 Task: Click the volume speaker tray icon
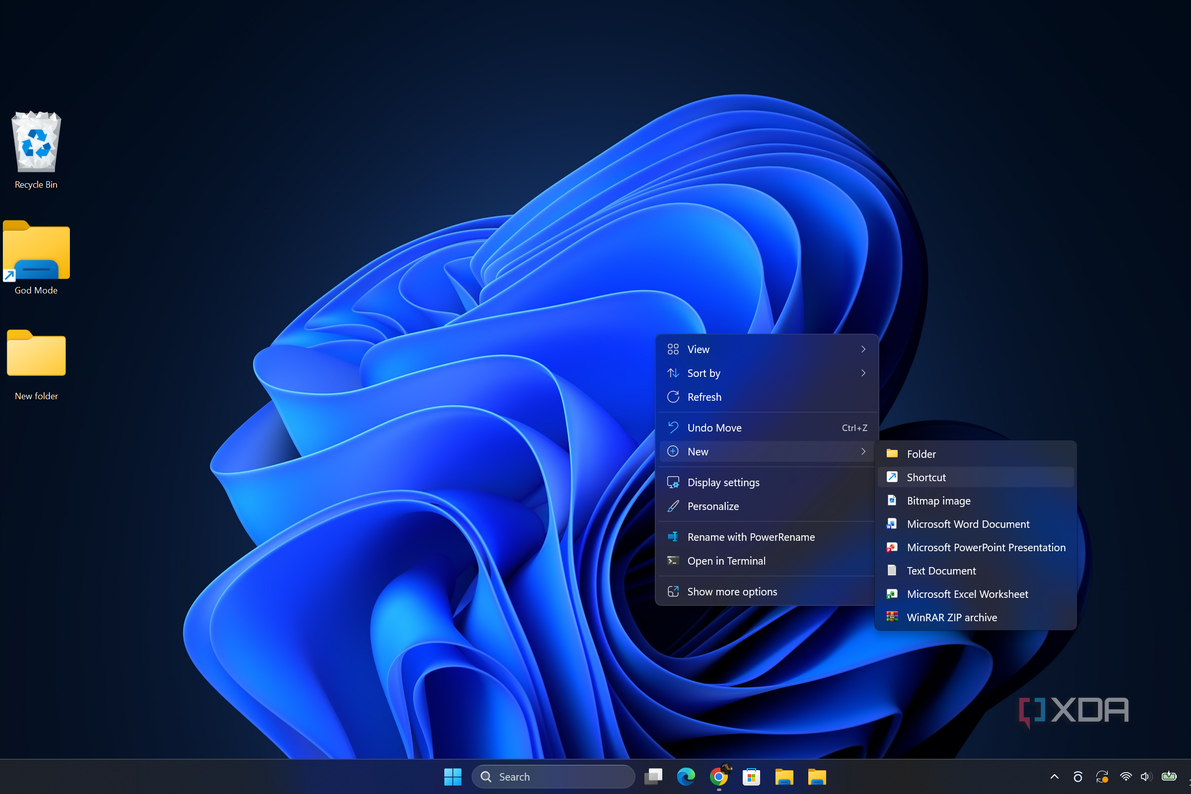1145,777
